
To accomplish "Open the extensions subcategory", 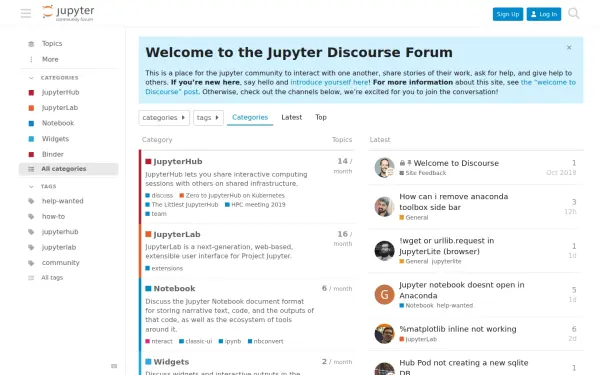I will [x=164, y=269].
